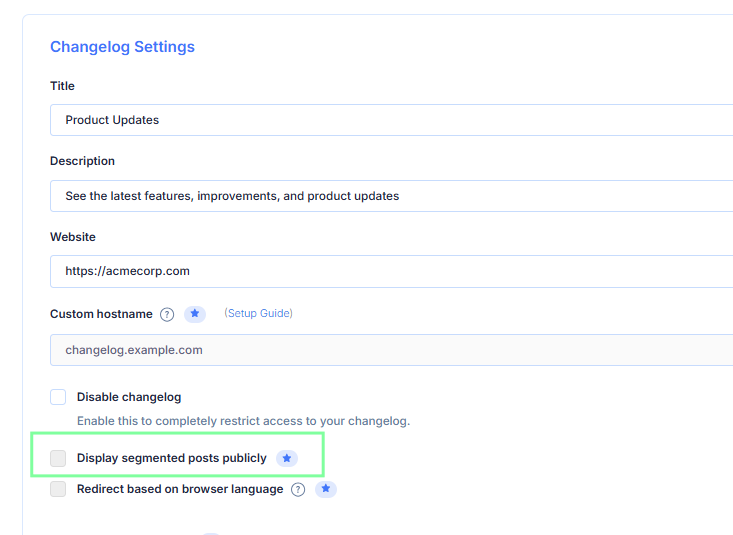Image resolution: width=733 pixels, height=535 pixels.
Task: Focus the Description text field
Action: tap(390, 196)
